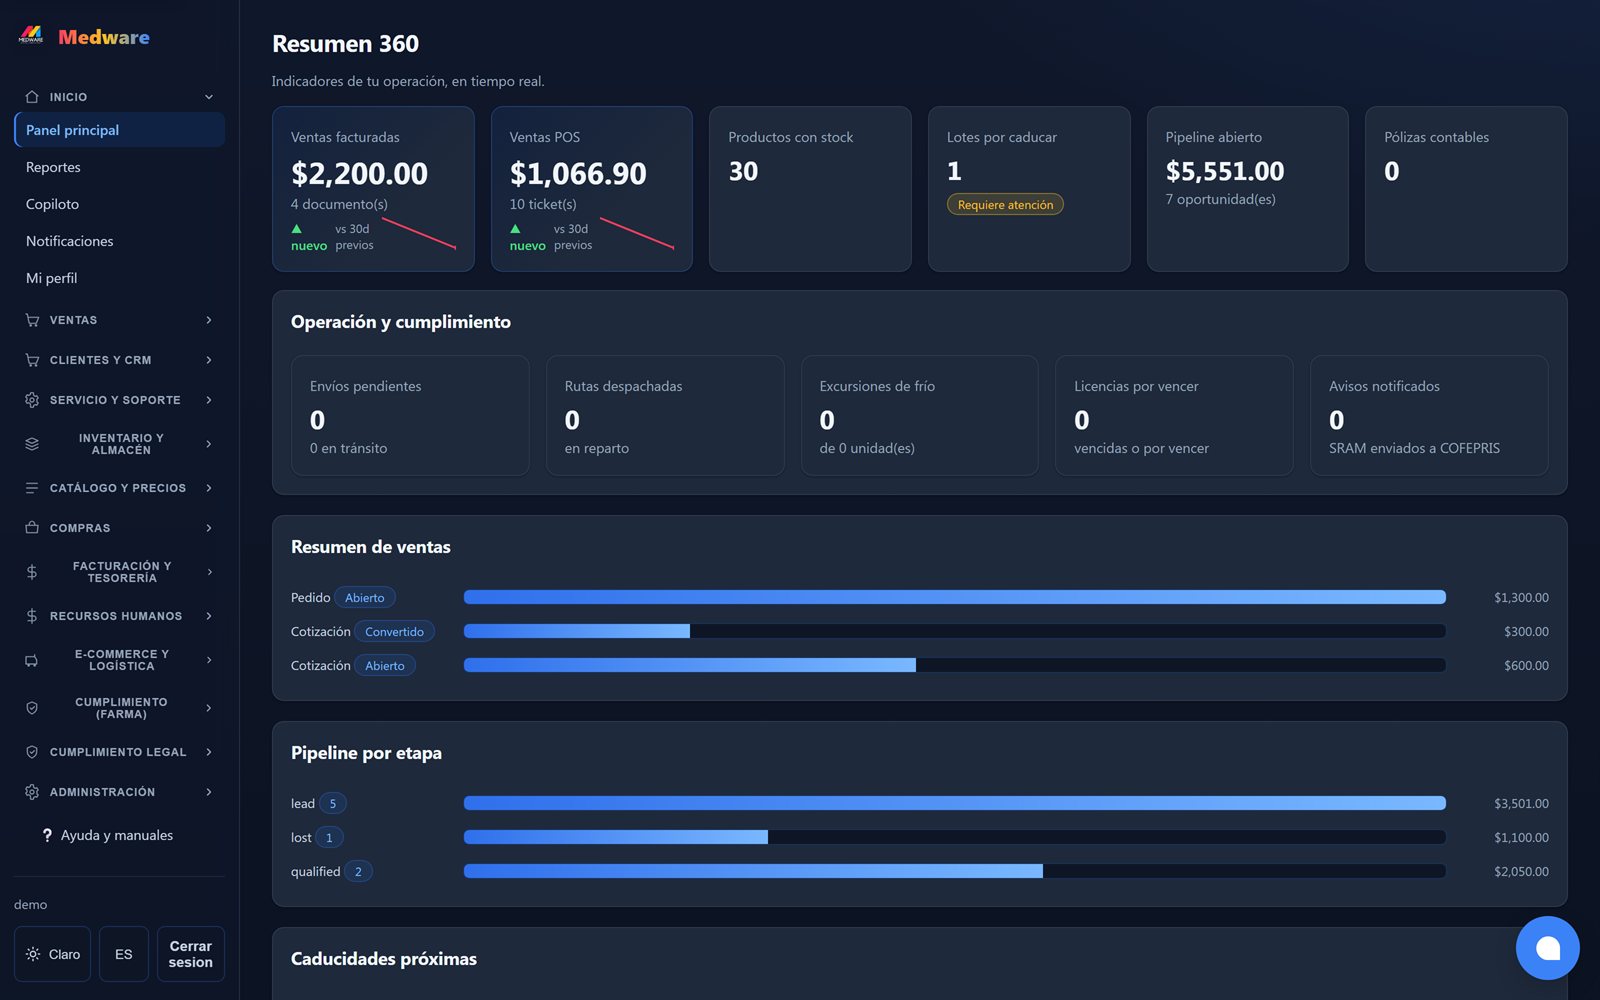1600x1000 pixels.
Task: Open the Ayuda y manuales link
Action: point(117,835)
